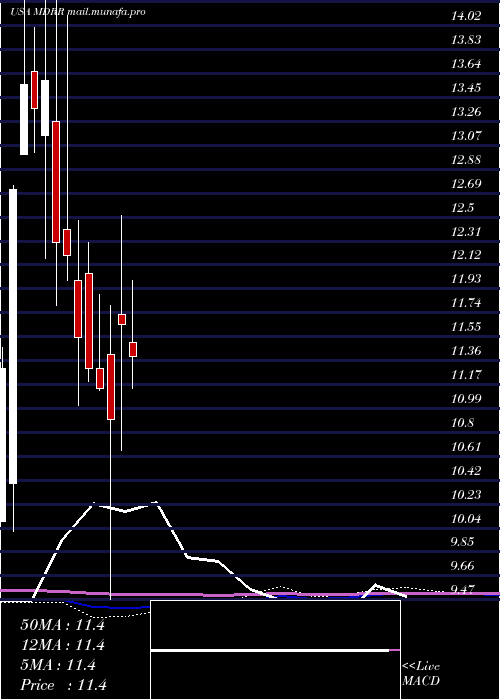This screenshot has width=500, height=700.
Task: Click the 12.31 price axis label
Action: click(466, 231)
